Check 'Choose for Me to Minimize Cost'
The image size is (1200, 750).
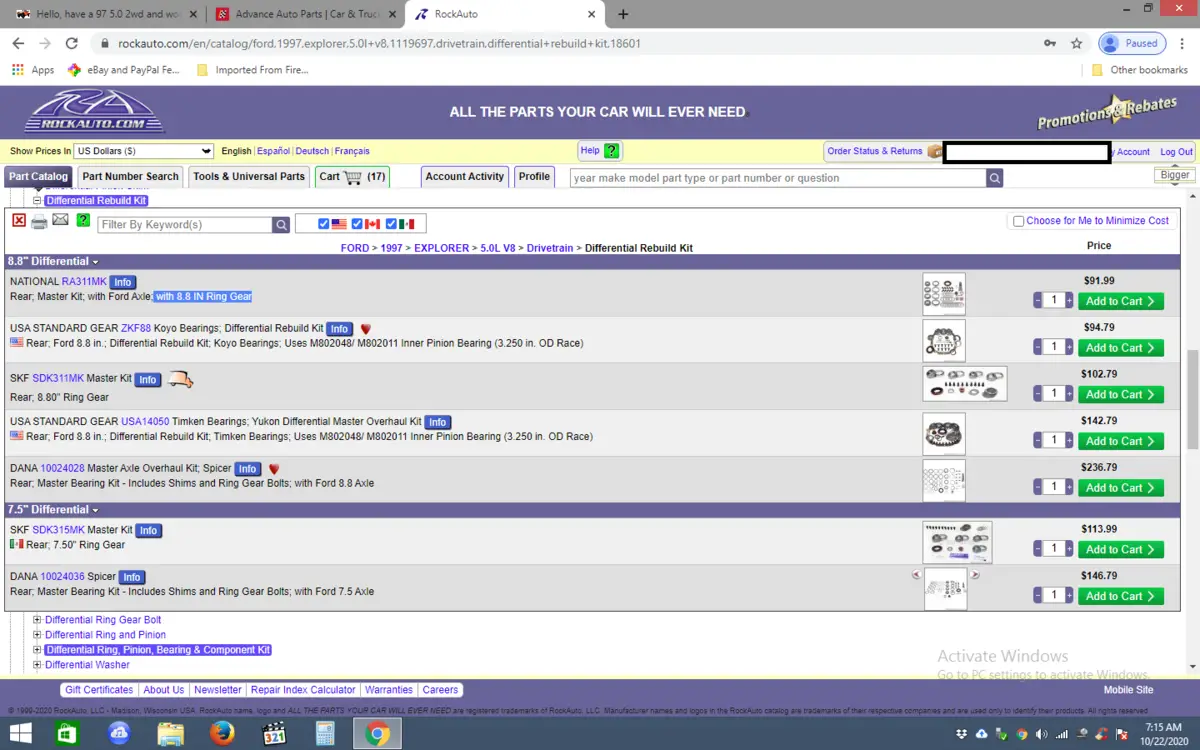pyautogui.click(x=1018, y=221)
